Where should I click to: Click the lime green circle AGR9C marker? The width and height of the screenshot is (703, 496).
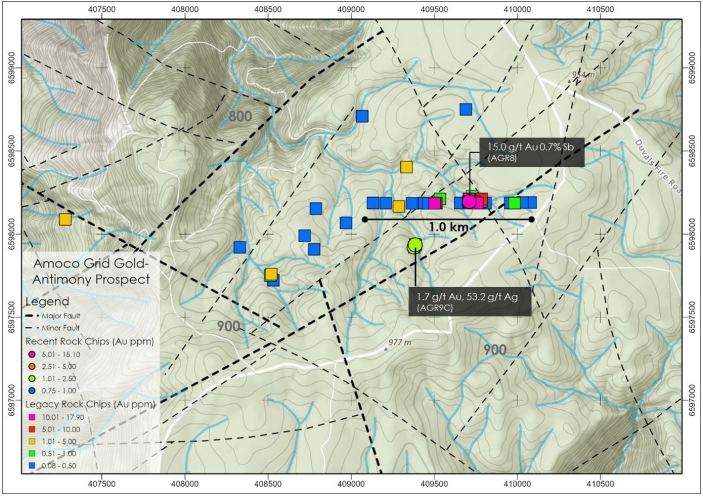point(416,244)
